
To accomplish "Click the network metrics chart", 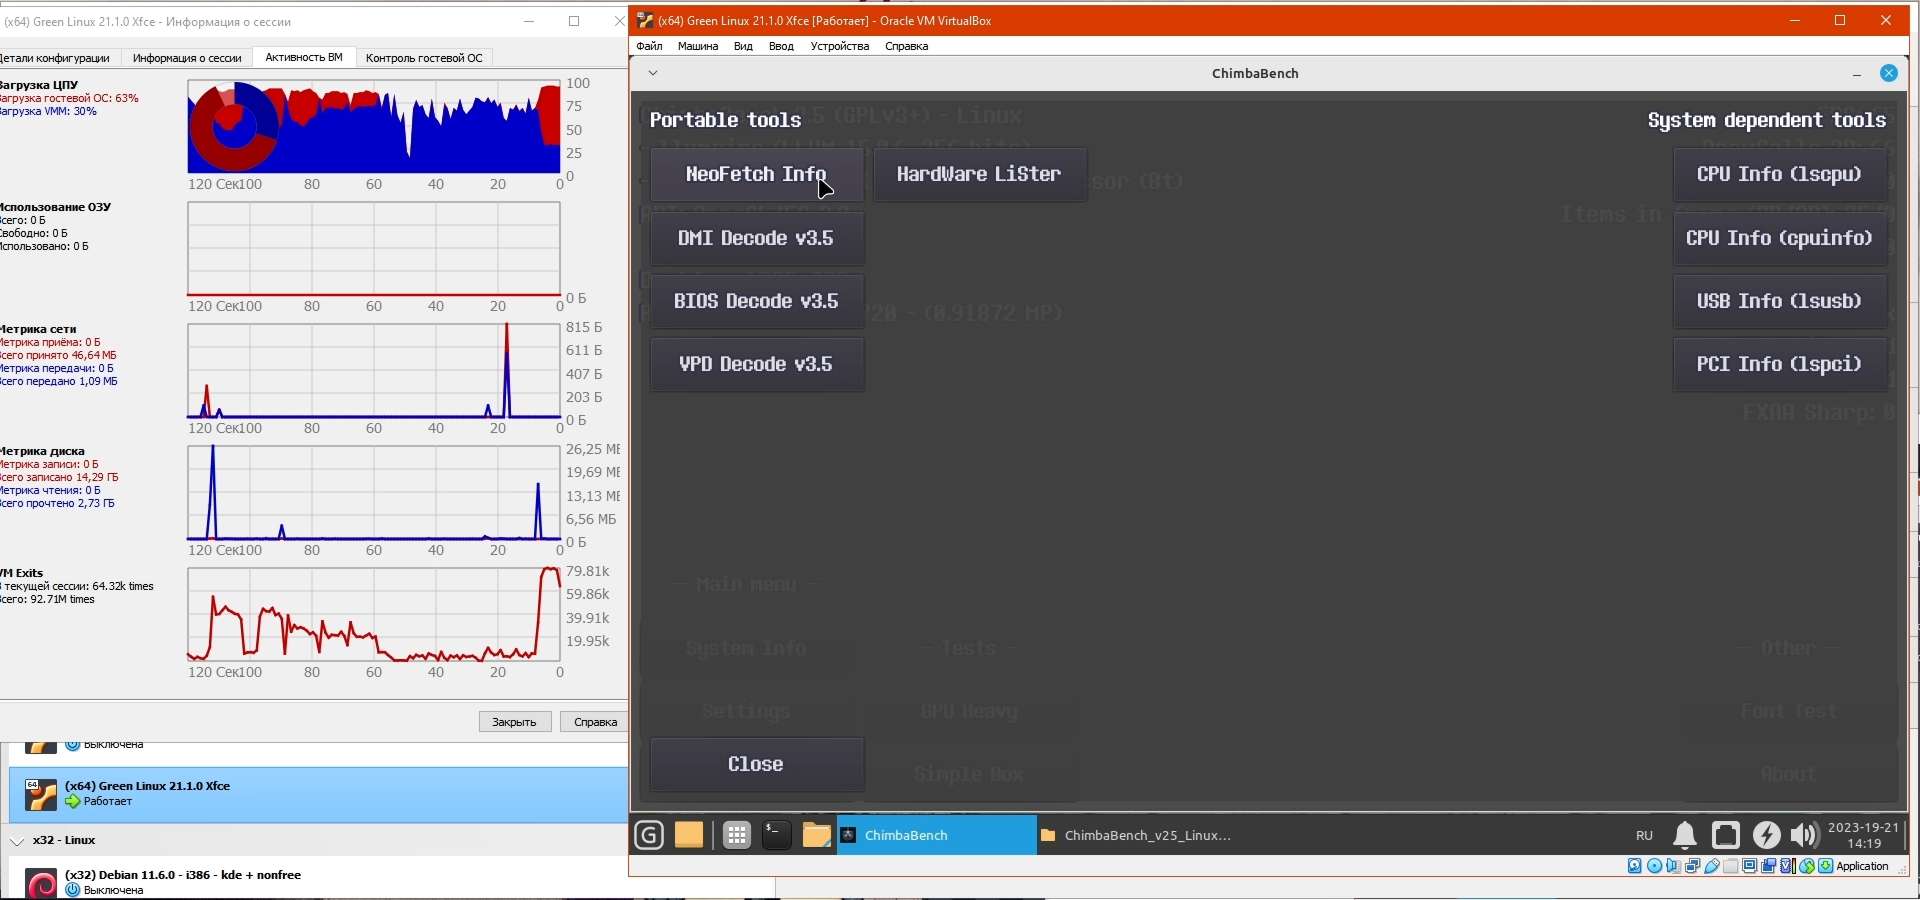I will coord(374,371).
